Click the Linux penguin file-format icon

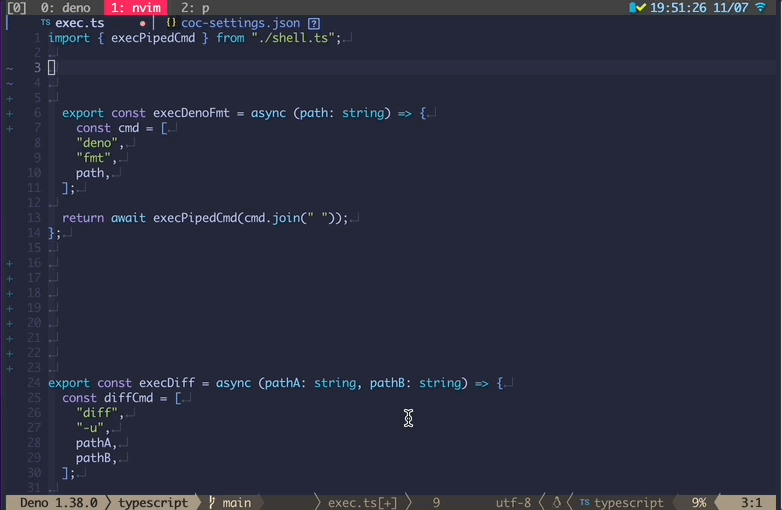[x=557, y=503]
